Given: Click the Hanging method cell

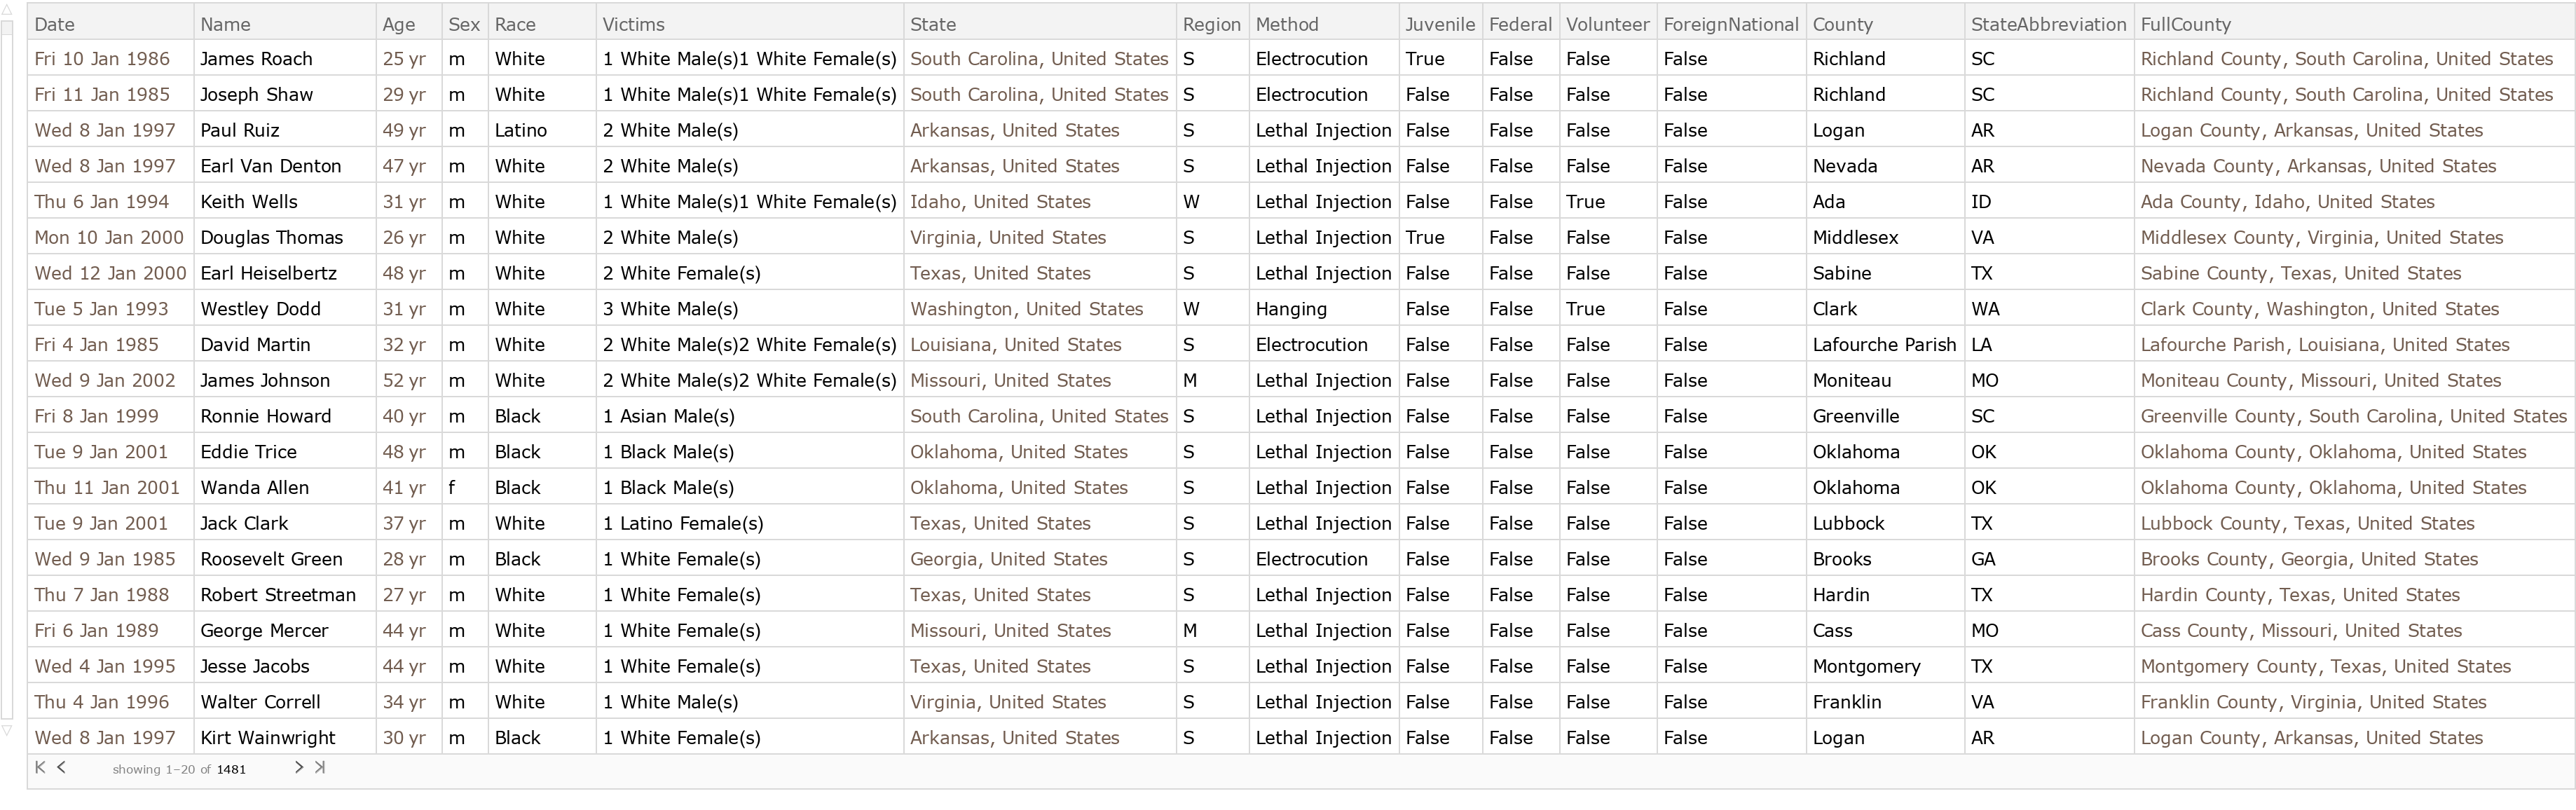Looking at the screenshot, I should pos(1290,309).
